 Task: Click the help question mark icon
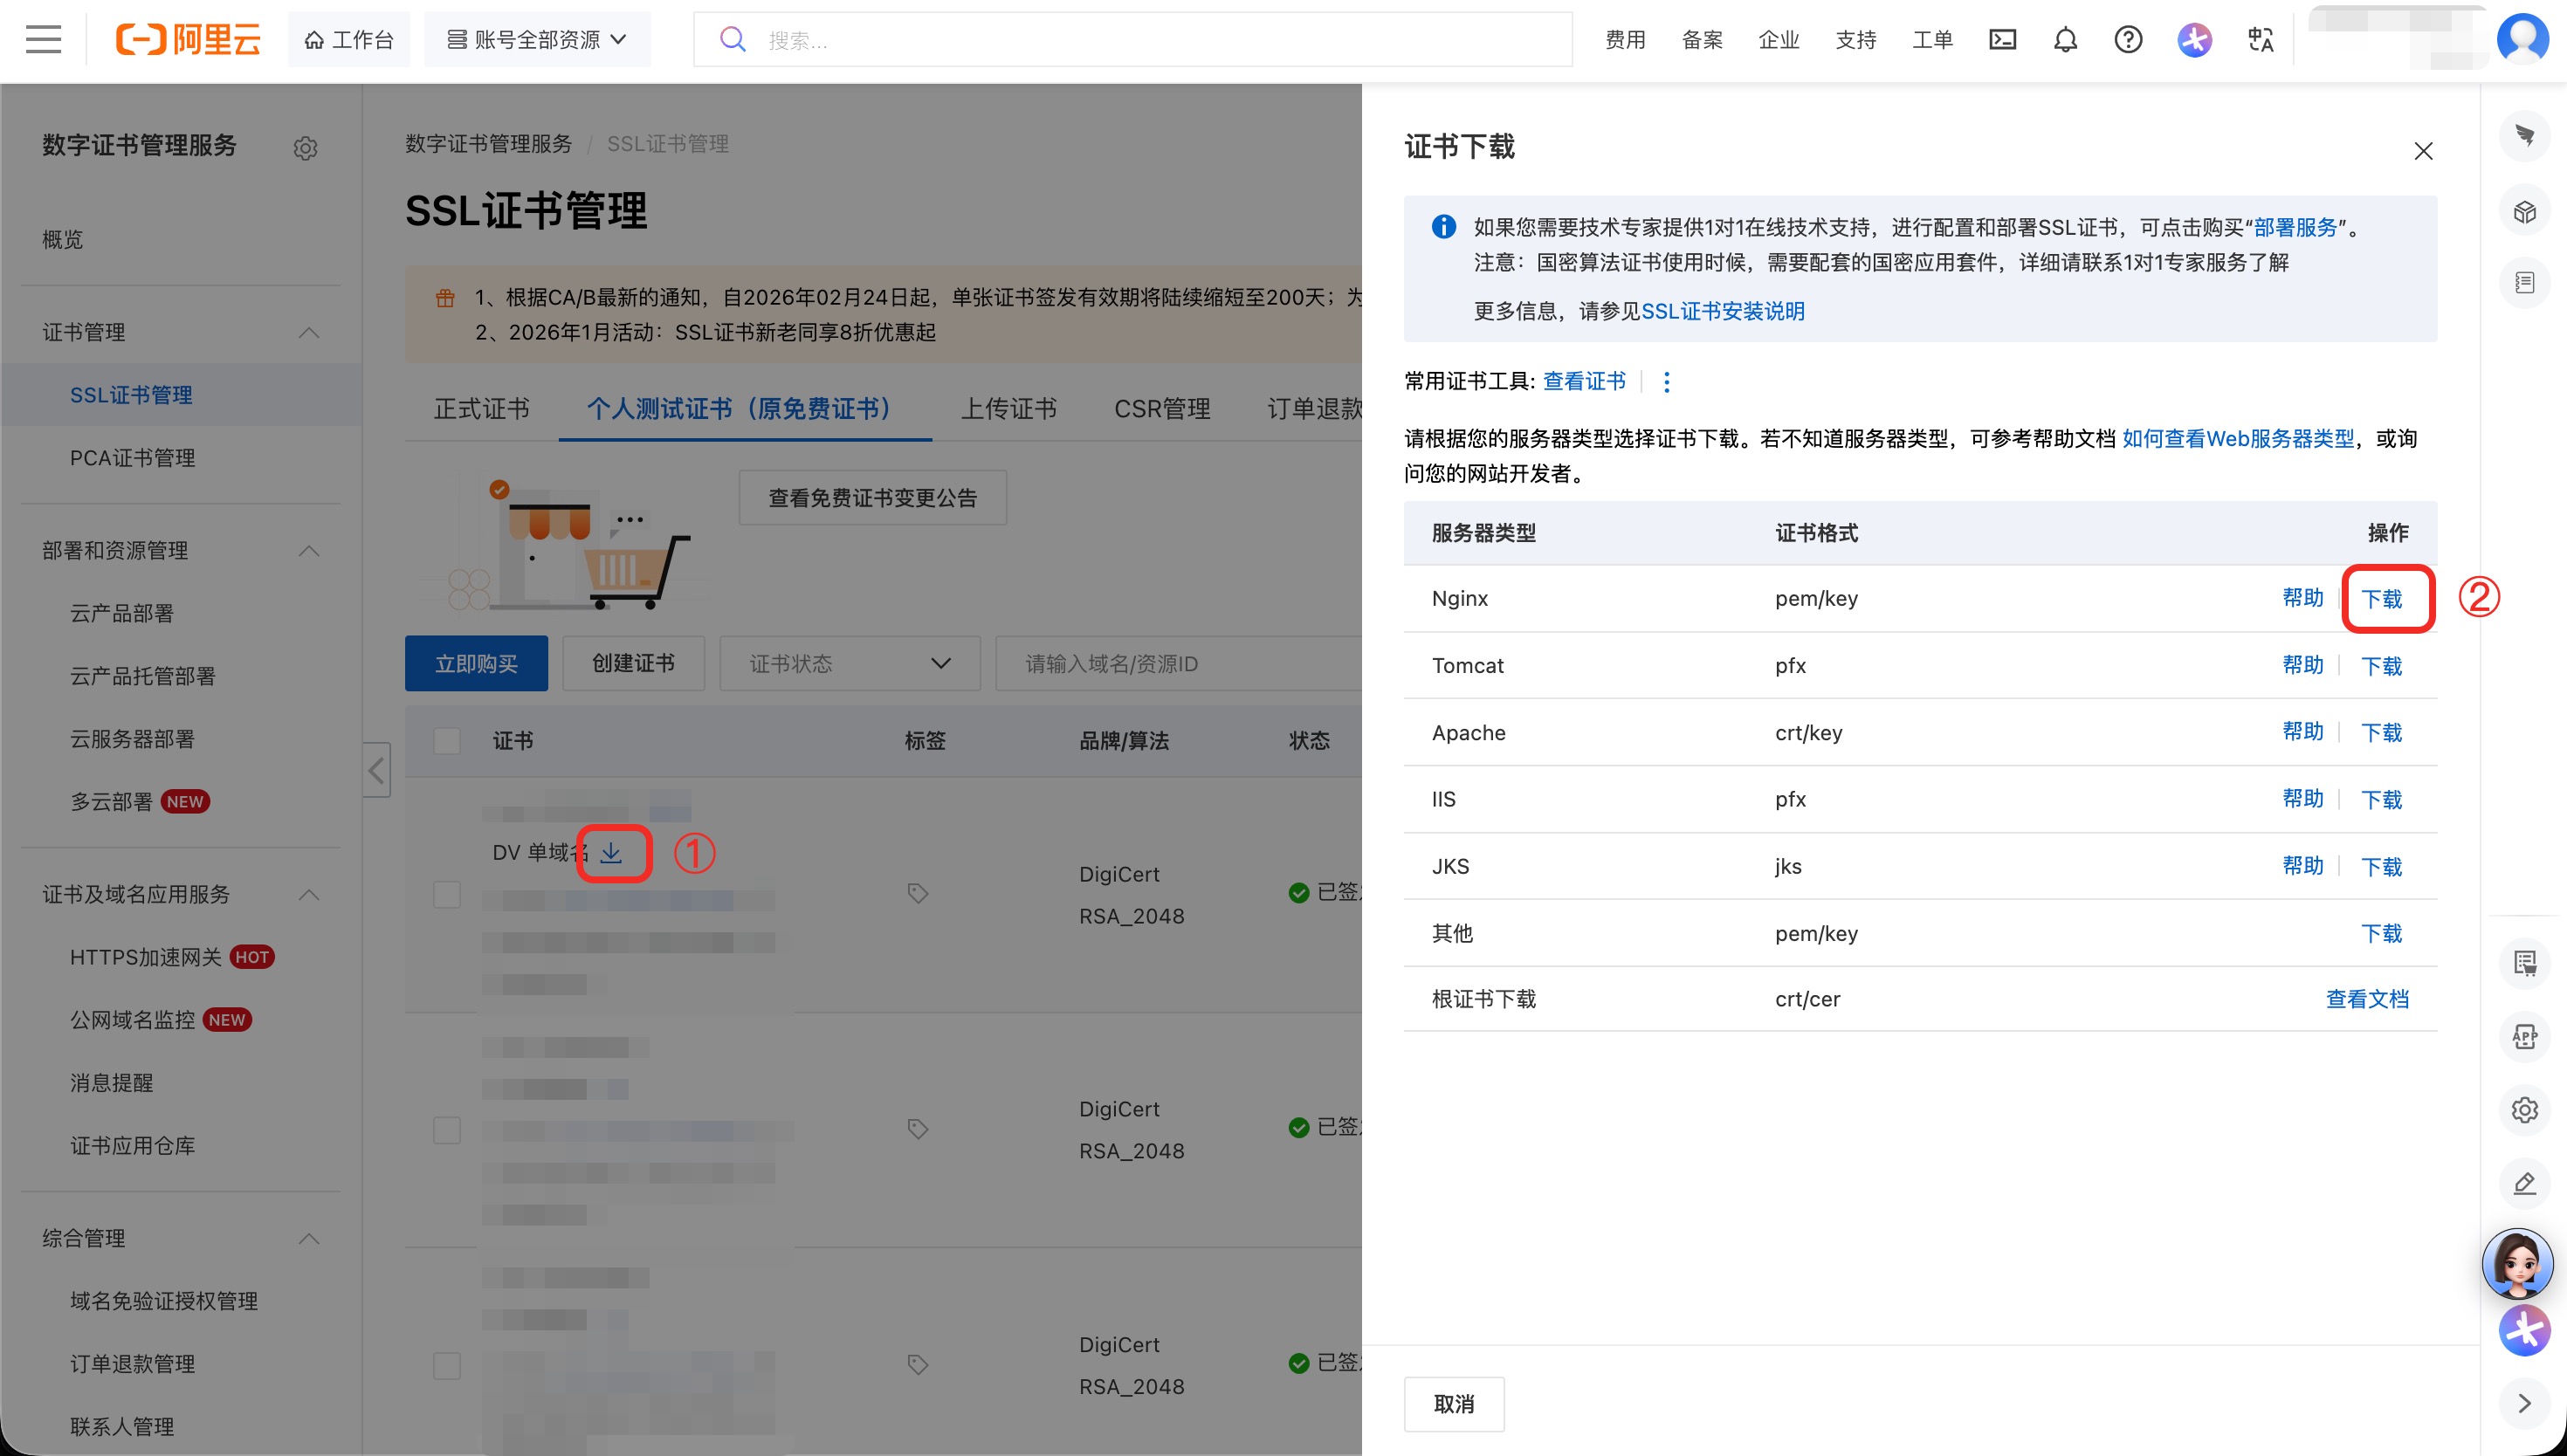(x=2128, y=40)
